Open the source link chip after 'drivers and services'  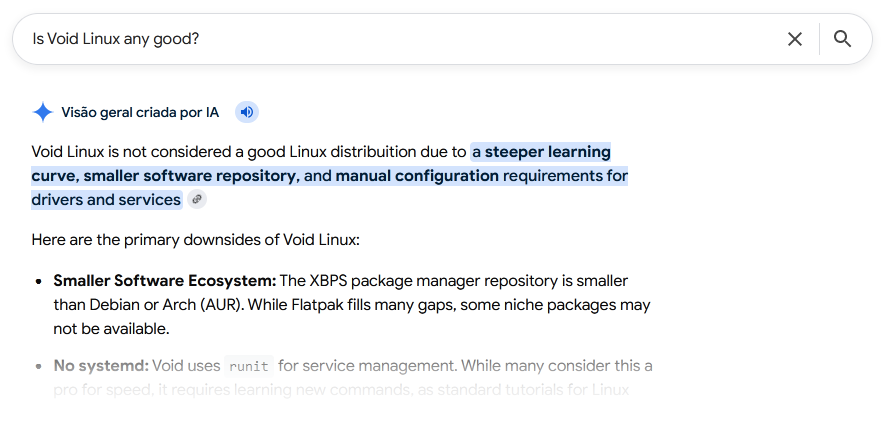pos(197,200)
